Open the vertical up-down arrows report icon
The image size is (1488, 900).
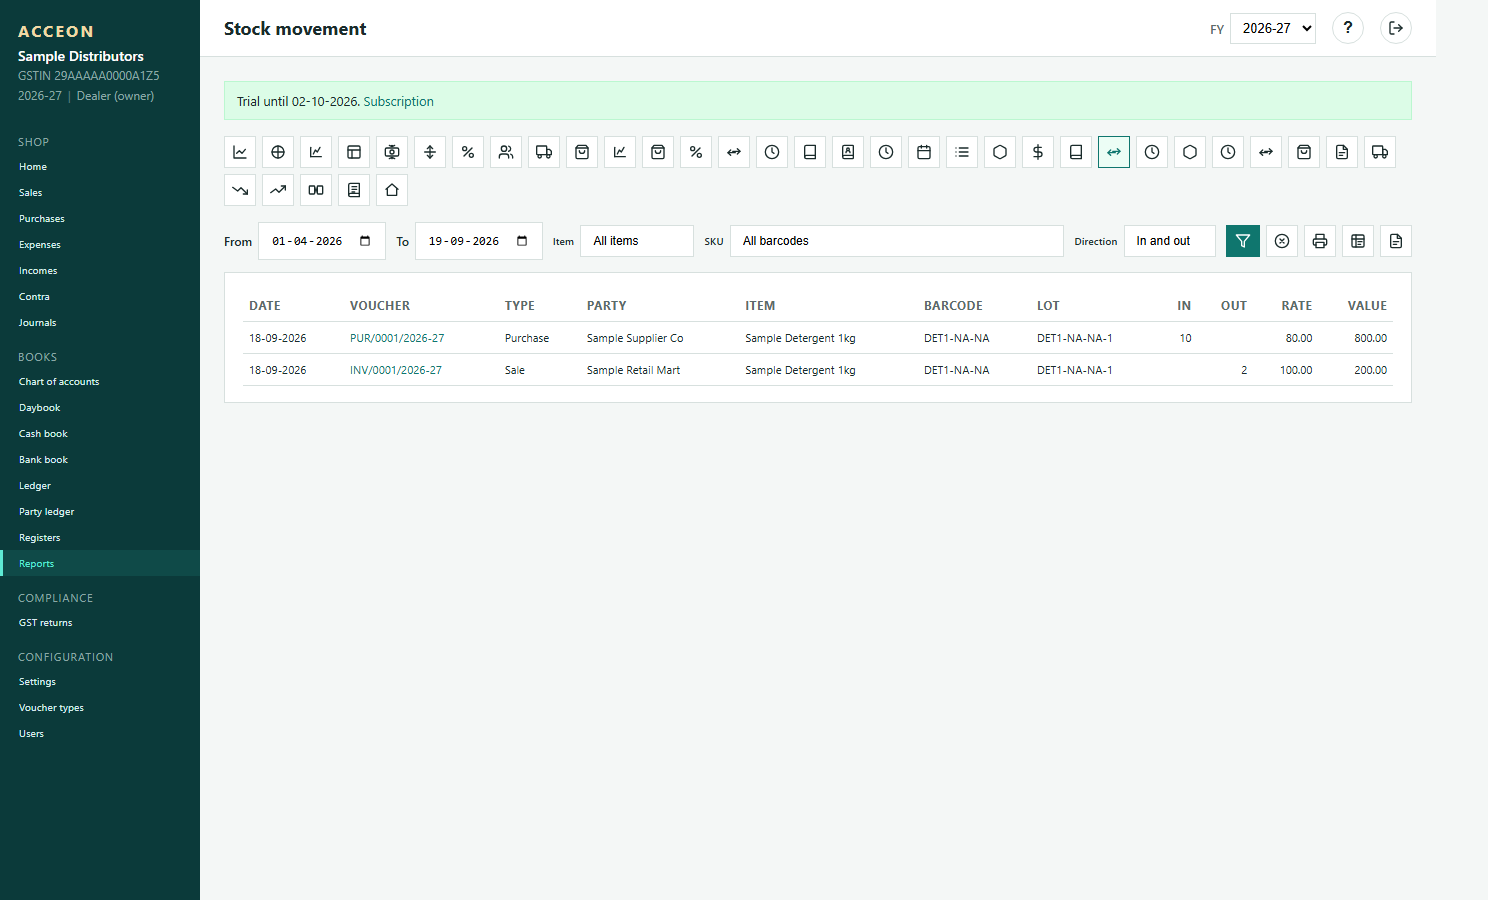pyautogui.click(x=430, y=152)
